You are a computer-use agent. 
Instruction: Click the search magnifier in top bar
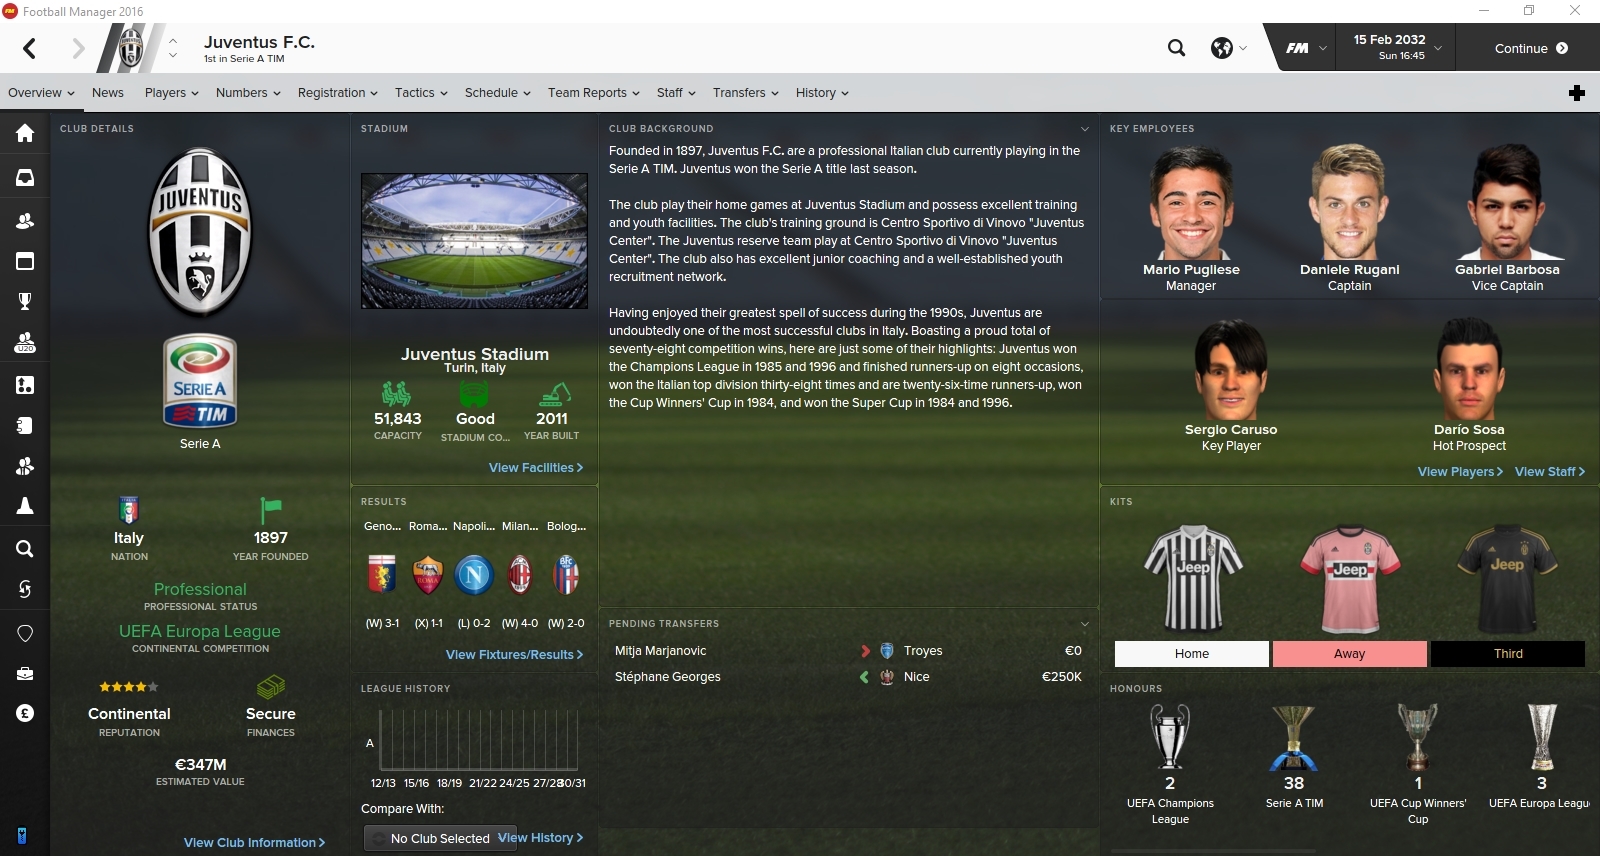[1177, 48]
